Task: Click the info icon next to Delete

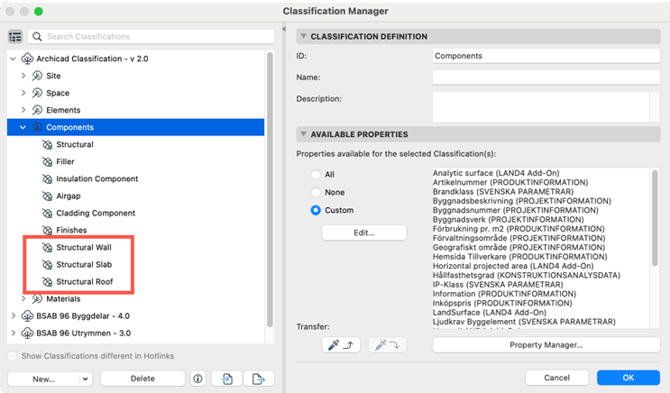Action: coord(198,378)
